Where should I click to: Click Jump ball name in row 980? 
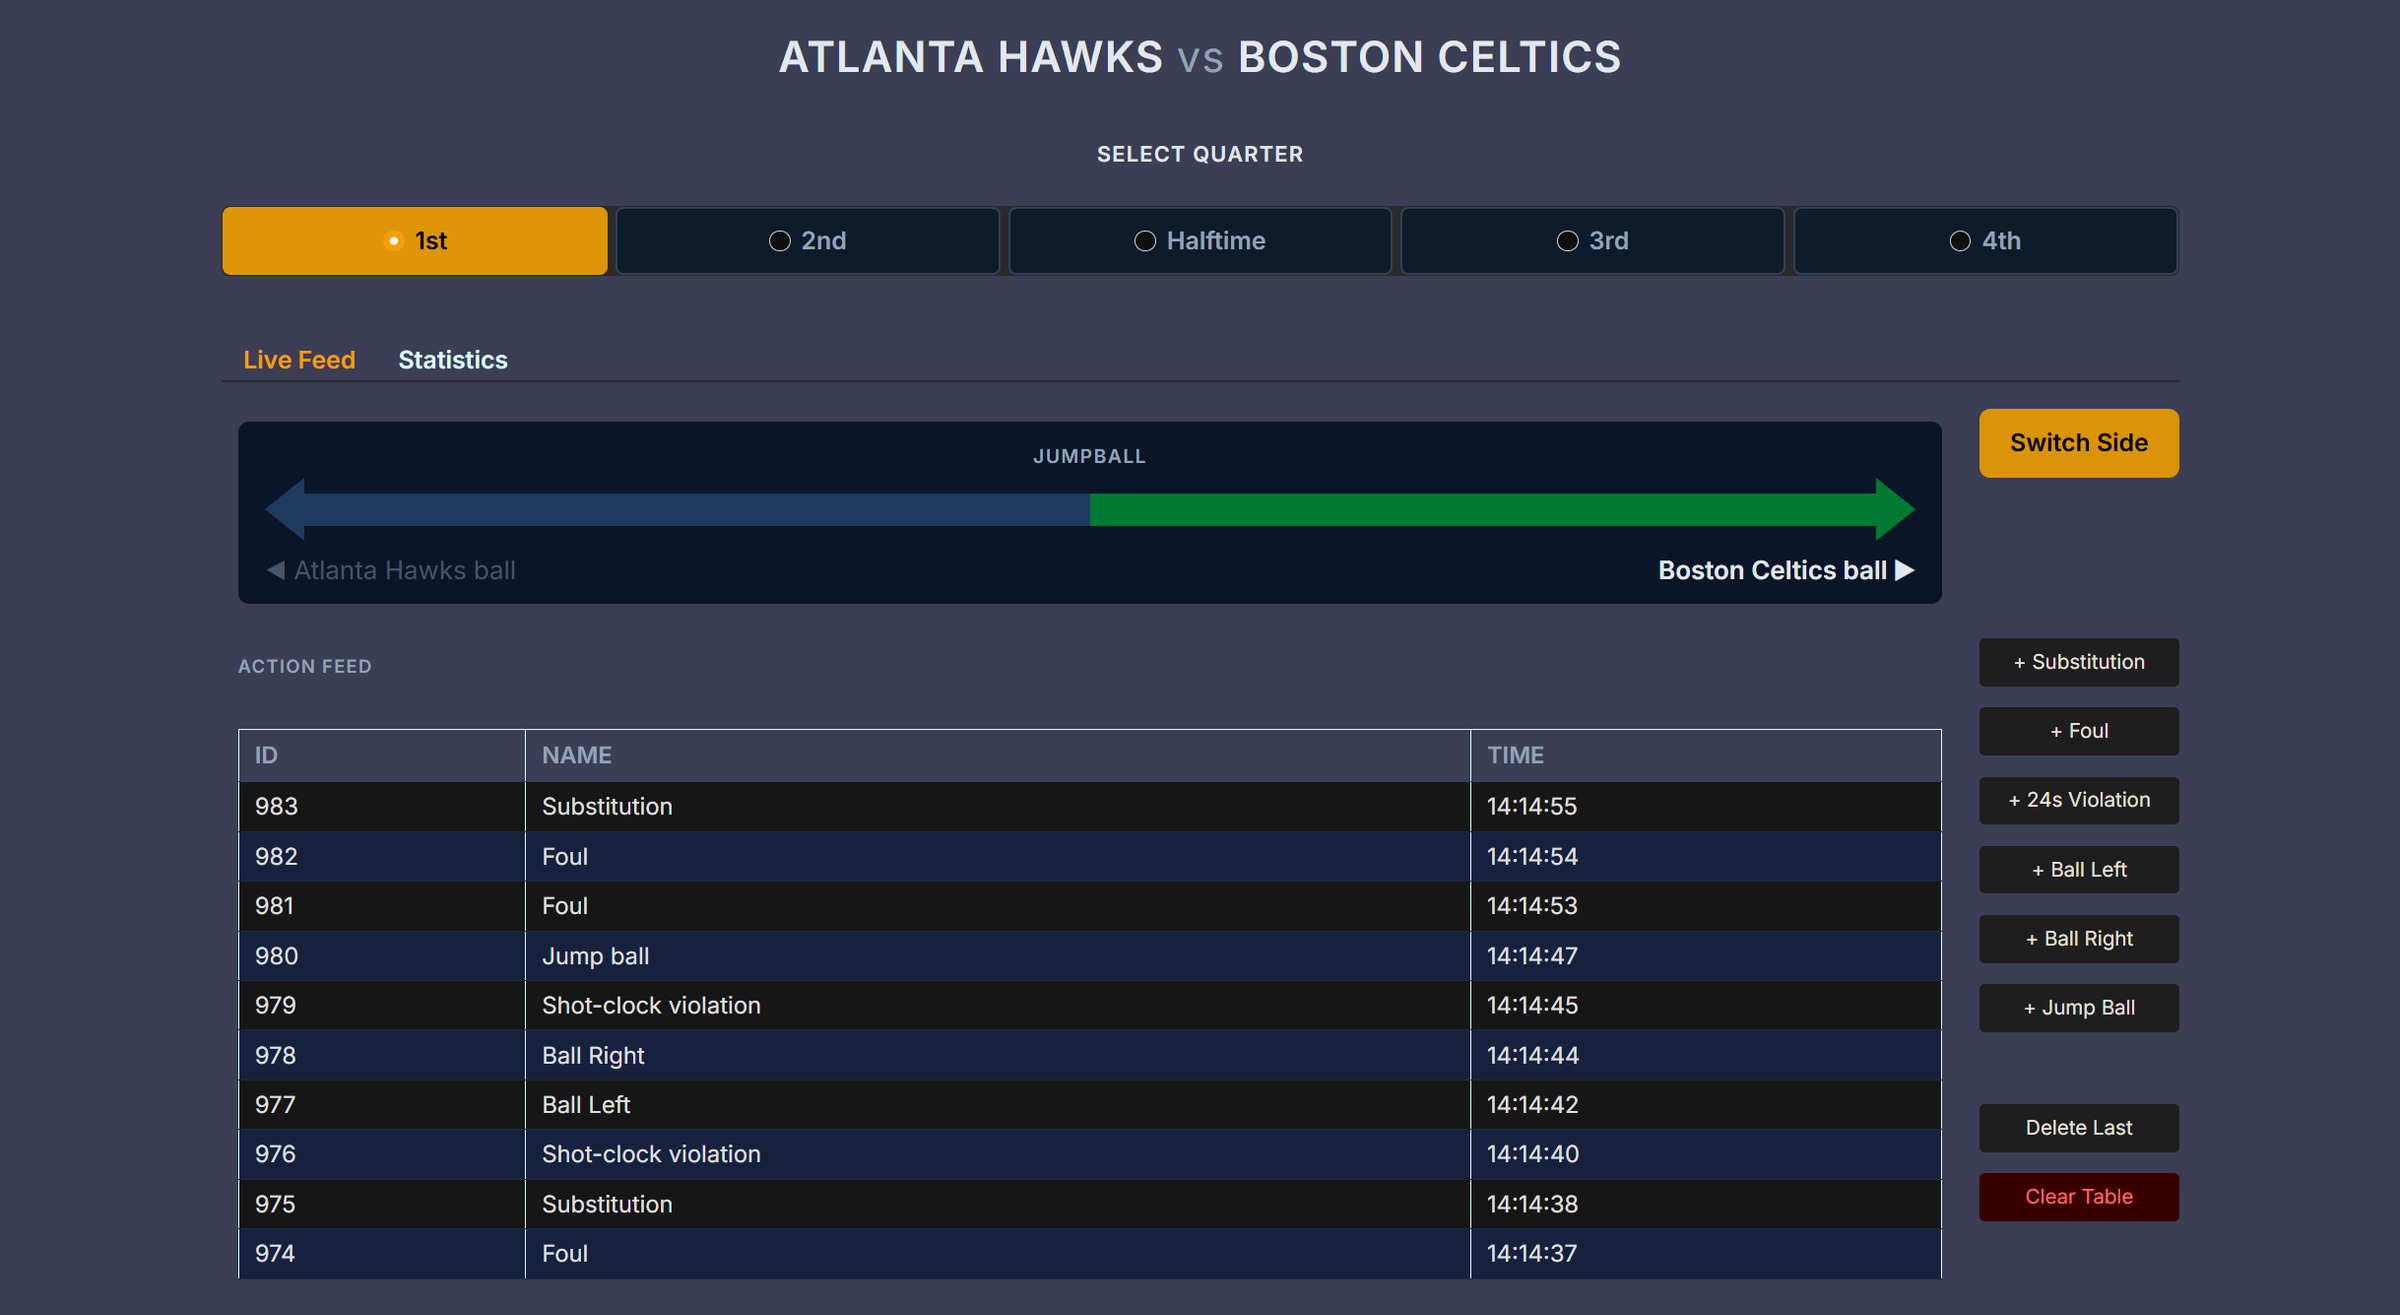click(x=596, y=956)
